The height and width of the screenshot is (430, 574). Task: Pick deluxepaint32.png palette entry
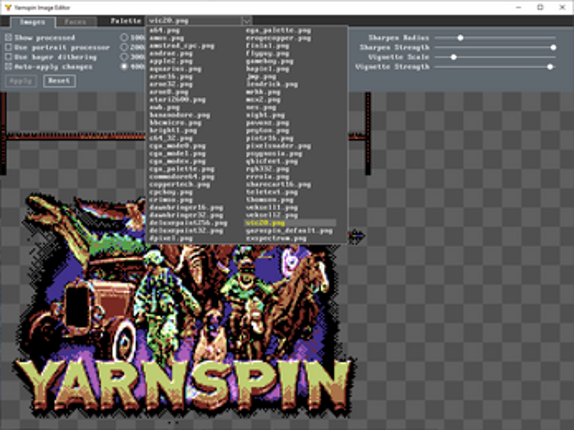pyautogui.click(x=186, y=230)
